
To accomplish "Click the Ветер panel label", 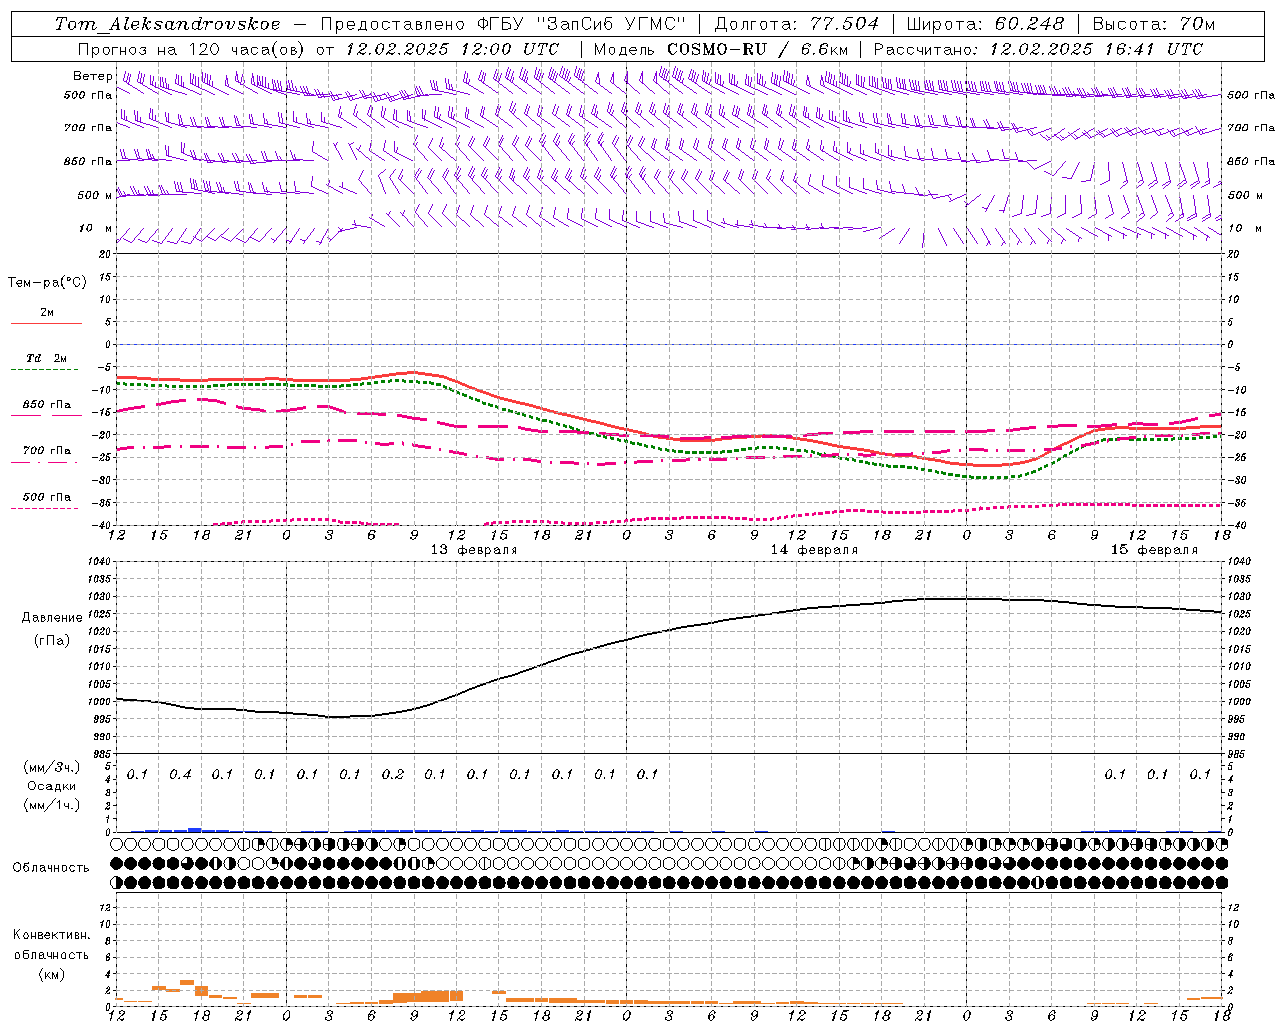I will coord(93,76).
